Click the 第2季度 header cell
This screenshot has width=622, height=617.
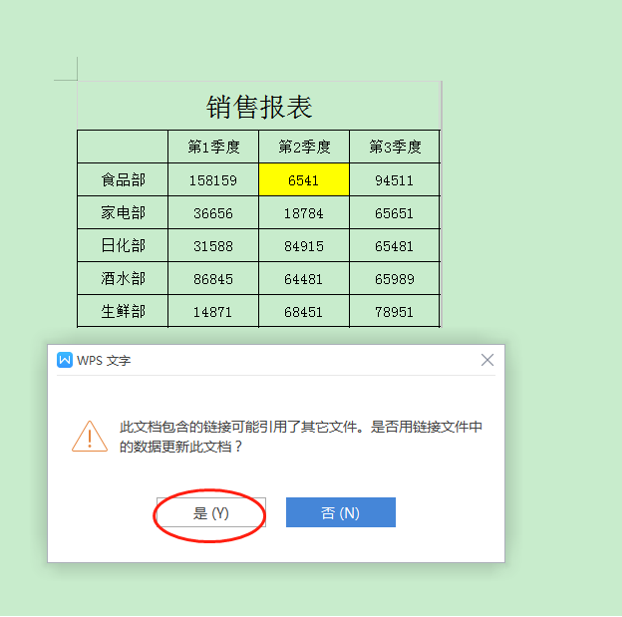click(x=304, y=147)
